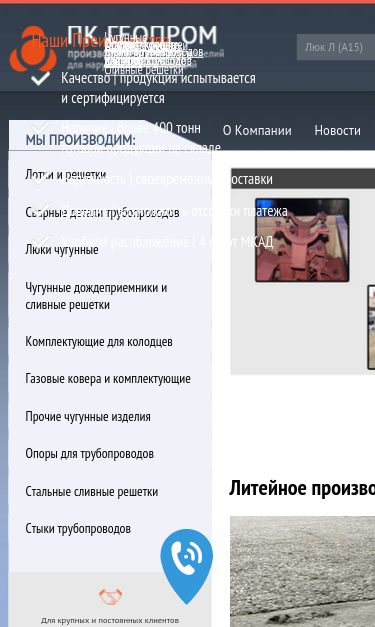The image size is (375, 627).
Task: Click the МЫ ПРОИЗВОДИМ heading
Action: click(x=80, y=140)
